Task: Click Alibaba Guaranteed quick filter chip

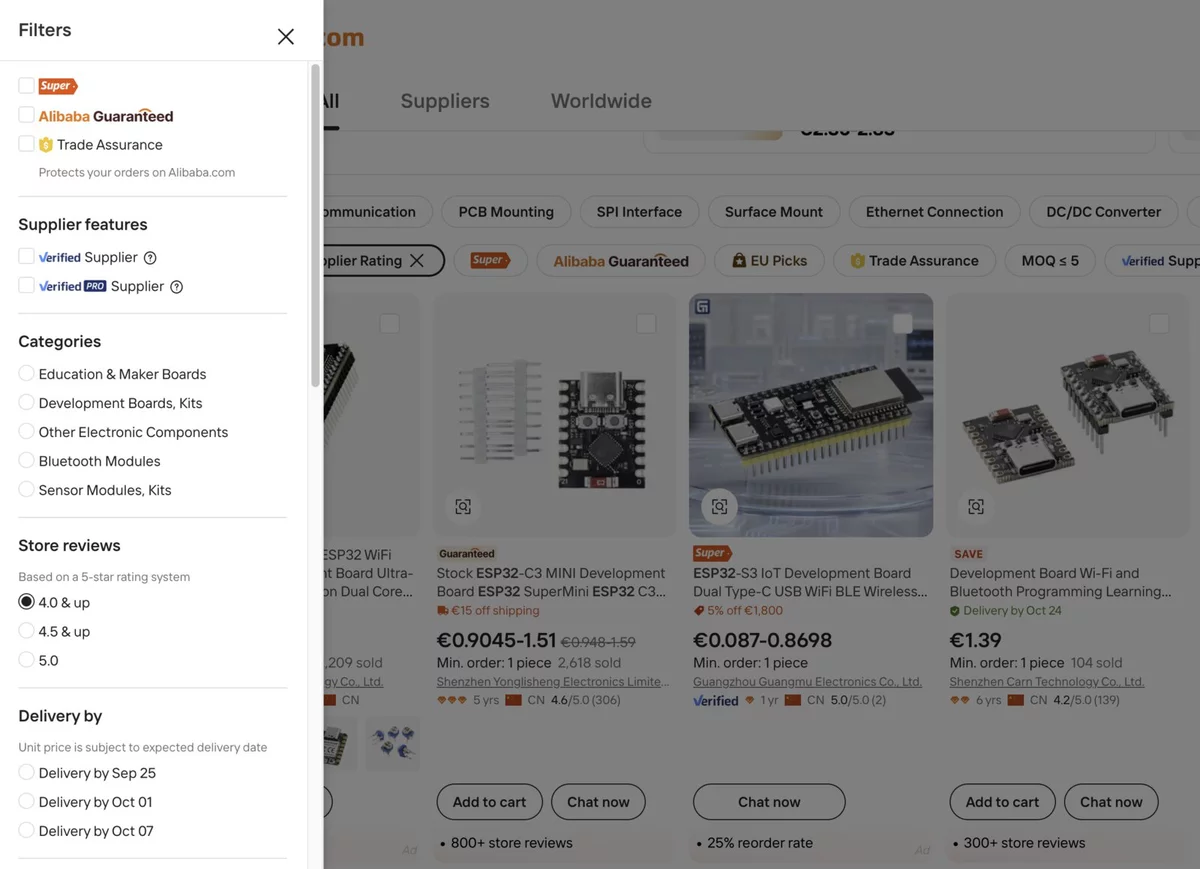Action: pos(621,261)
